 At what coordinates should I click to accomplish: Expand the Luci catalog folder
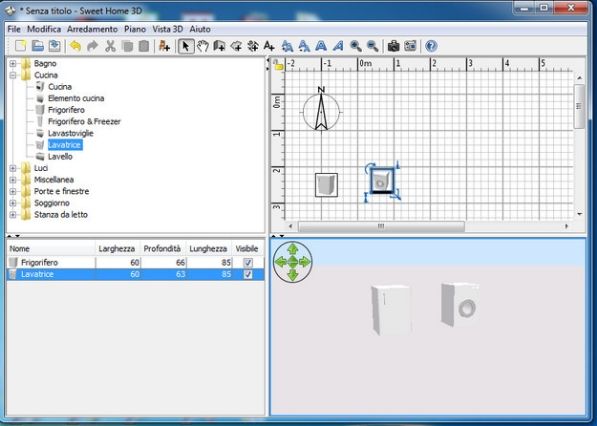pos(13,168)
